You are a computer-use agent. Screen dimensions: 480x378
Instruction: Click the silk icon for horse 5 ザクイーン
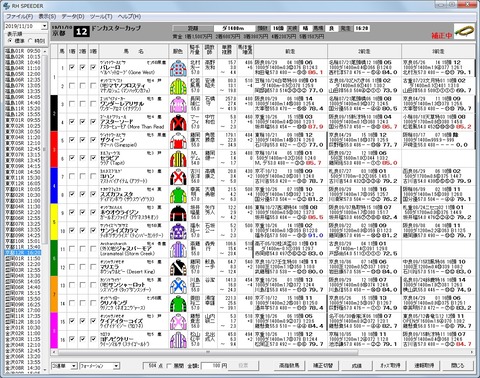(x=178, y=140)
